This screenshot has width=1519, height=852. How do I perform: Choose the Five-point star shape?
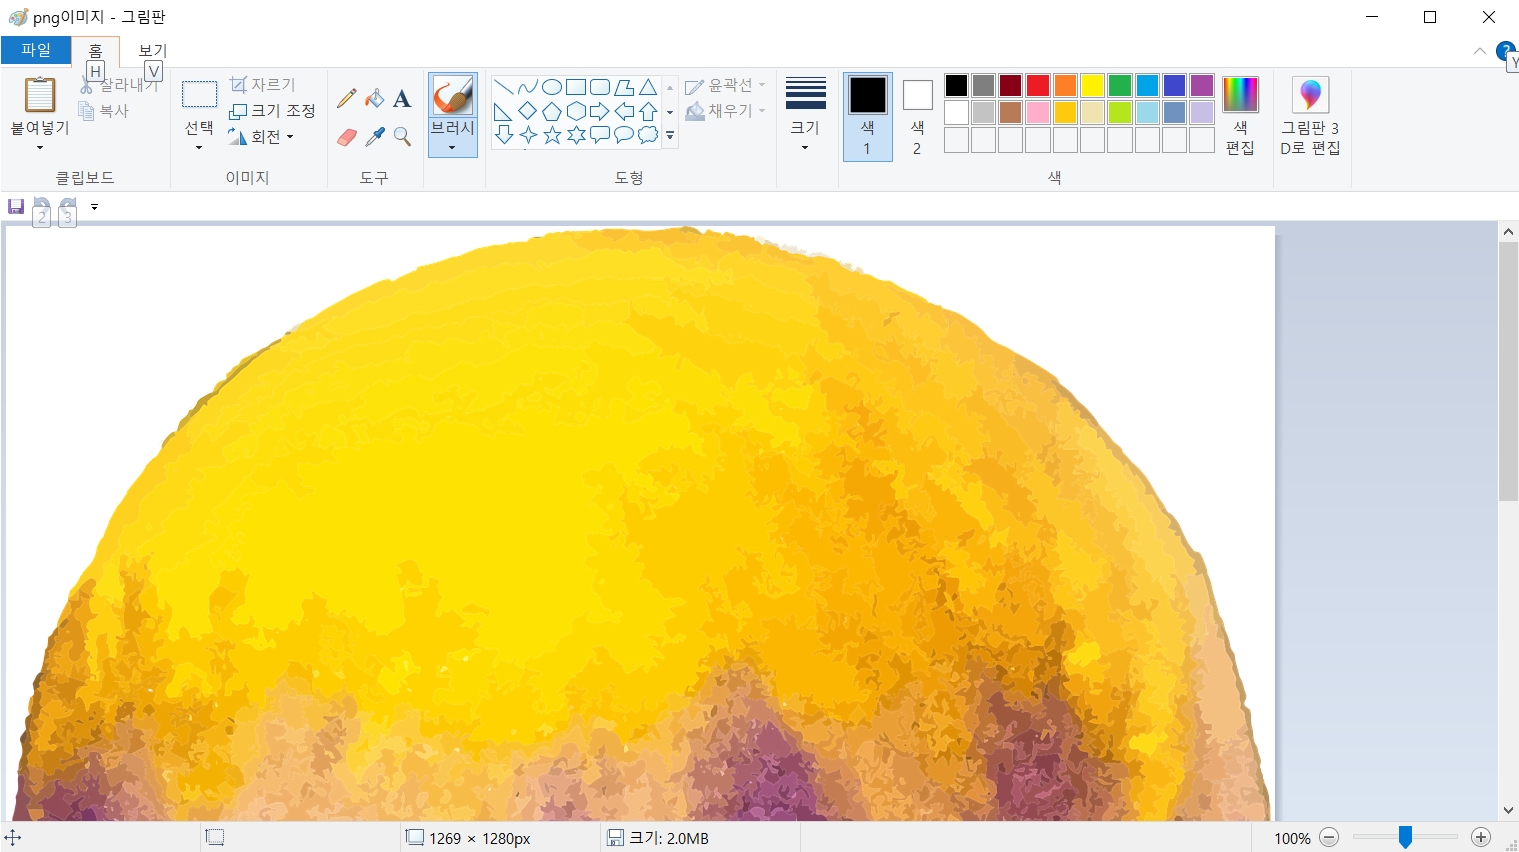tap(552, 135)
